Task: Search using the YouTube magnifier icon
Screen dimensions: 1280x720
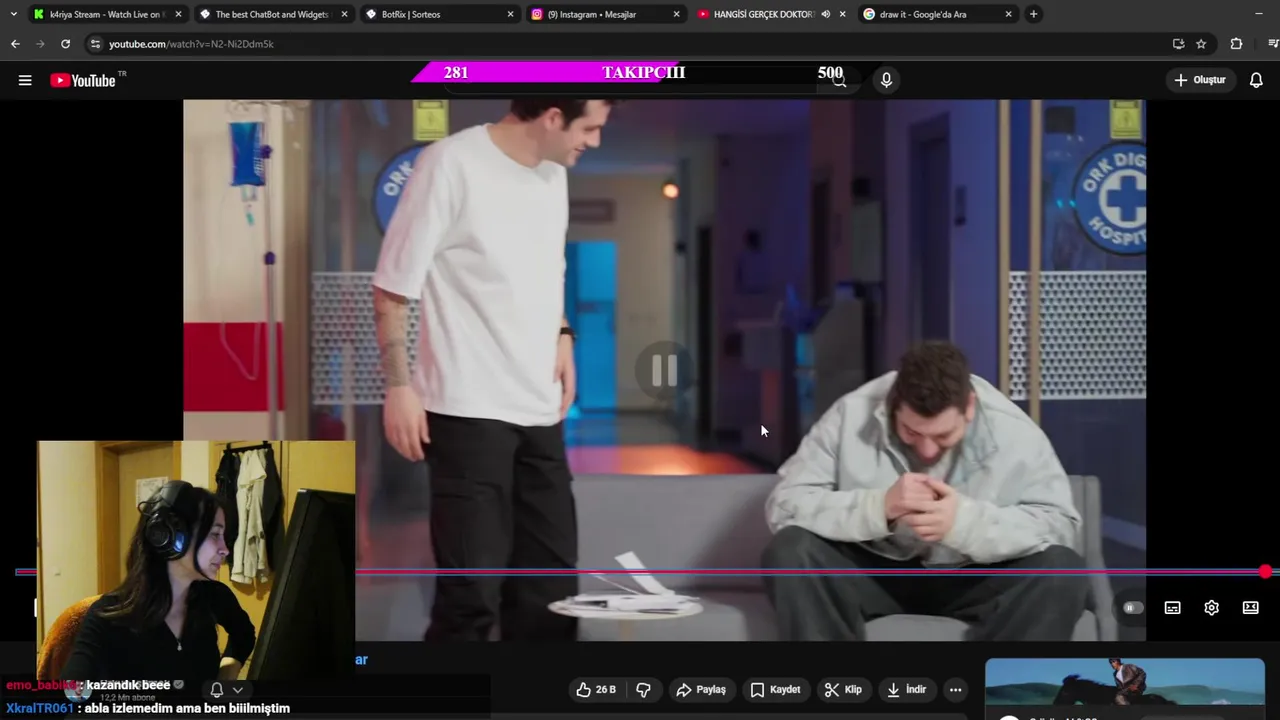Action: tap(839, 80)
